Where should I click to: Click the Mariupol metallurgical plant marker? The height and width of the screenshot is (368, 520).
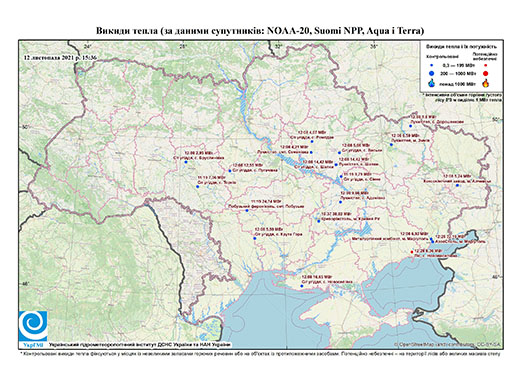pyautogui.click(x=431, y=239)
